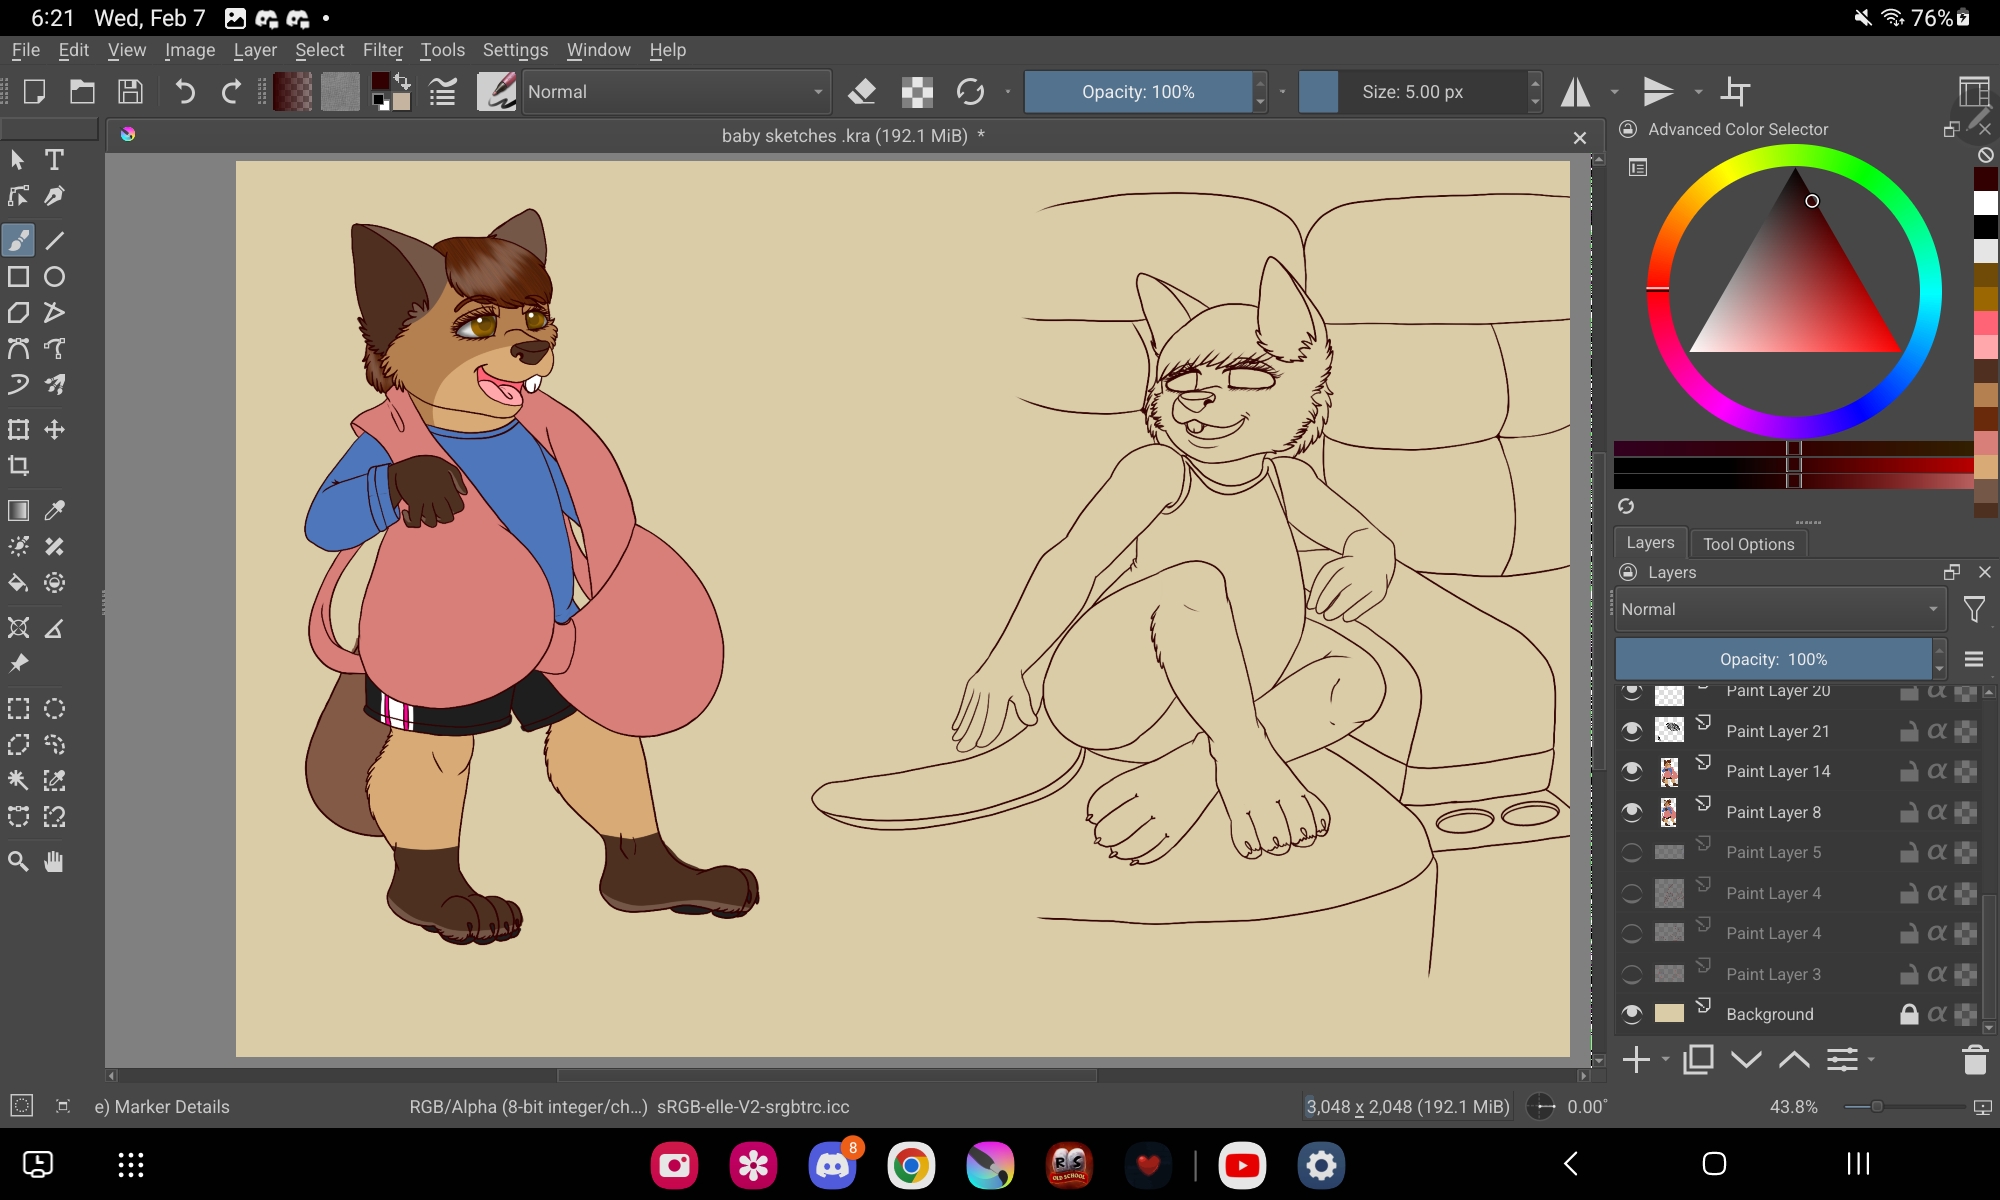Pick the Color Sampler eyedropper tool
This screenshot has width=2000, height=1200.
coord(54,511)
